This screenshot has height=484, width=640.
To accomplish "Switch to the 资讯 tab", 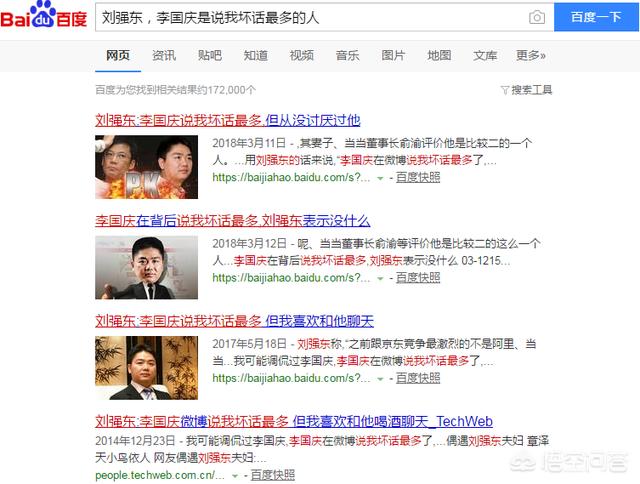I will point(164,55).
